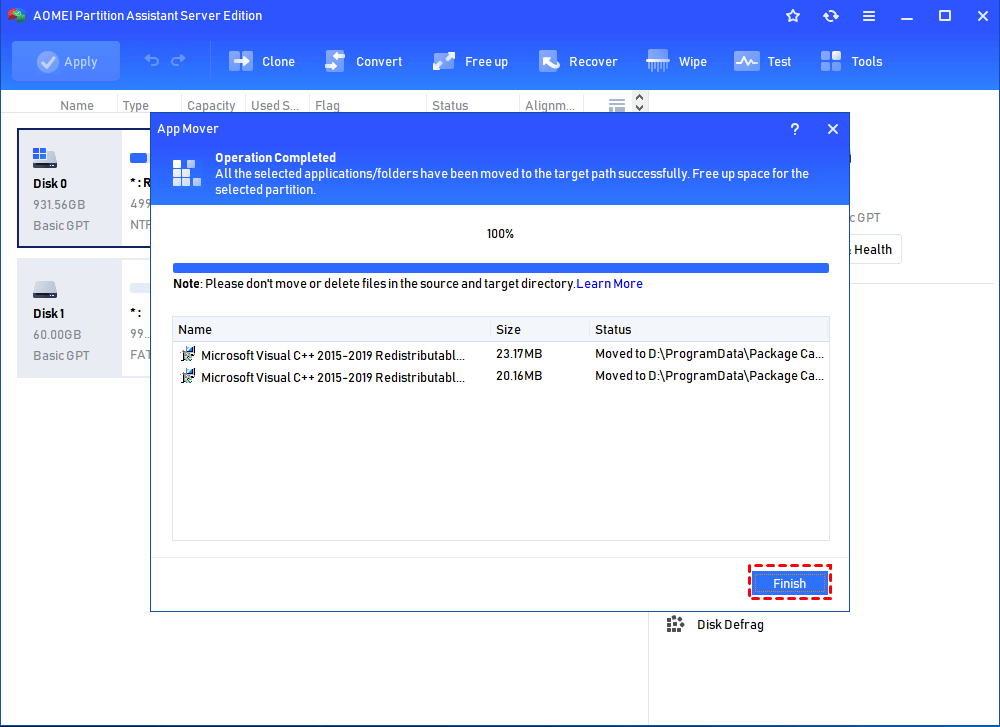Click the Flag column header
This screenshot has width=1000, height=727.
point(327,105)
